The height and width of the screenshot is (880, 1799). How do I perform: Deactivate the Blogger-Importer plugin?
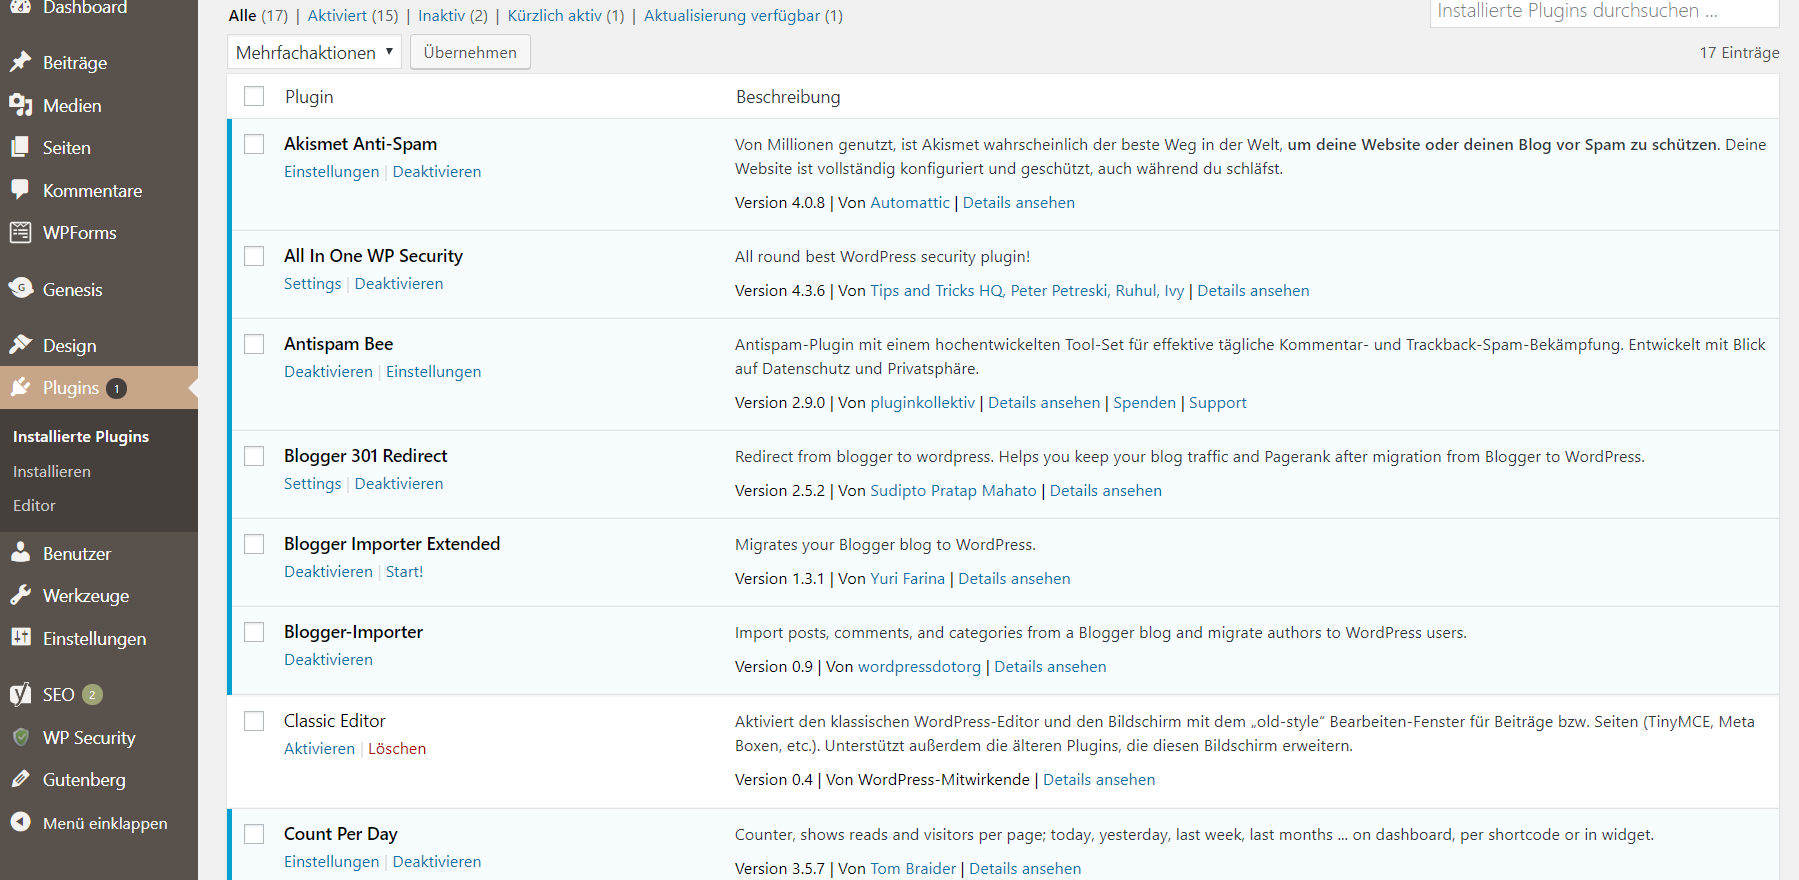[328, 659]
